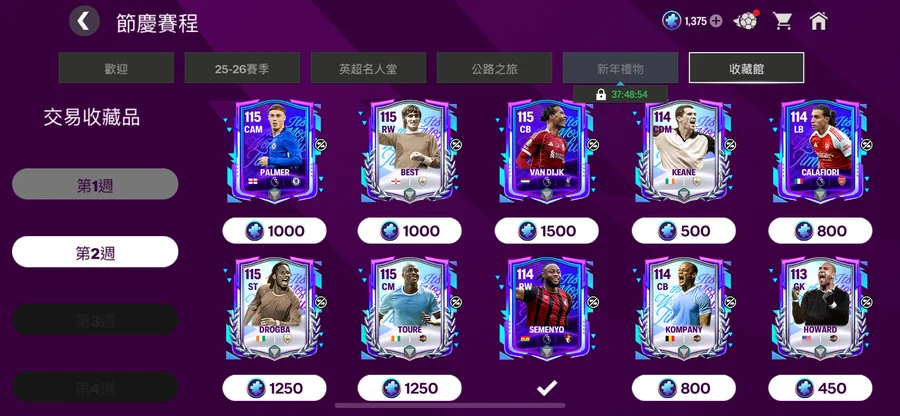
Task: Buy Van Dijk for 1500 tokens
Action: 546,231
